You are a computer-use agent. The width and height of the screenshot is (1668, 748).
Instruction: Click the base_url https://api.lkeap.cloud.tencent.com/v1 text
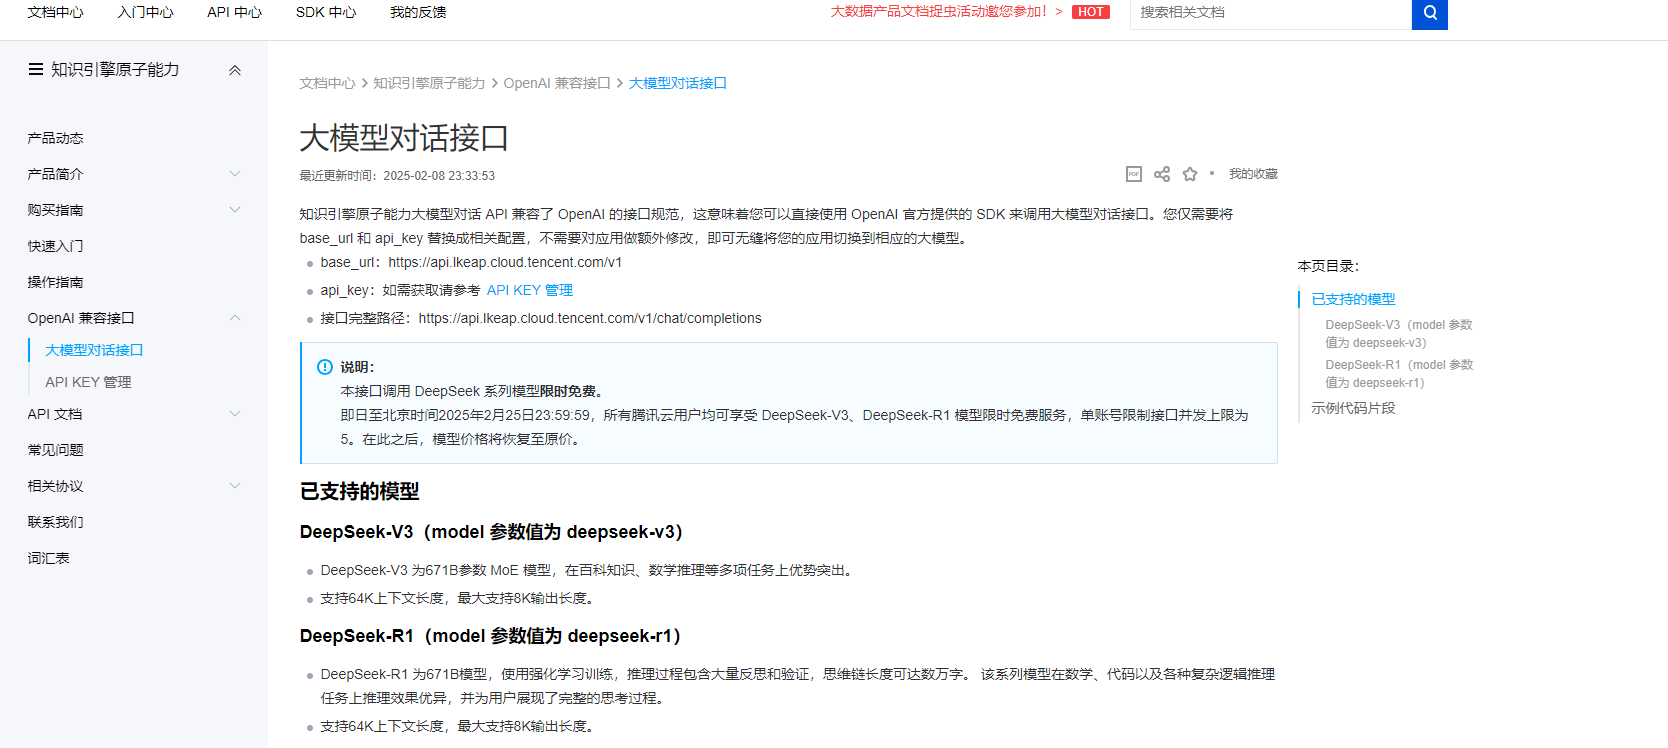pyautogui.click(x=471, y=262)
